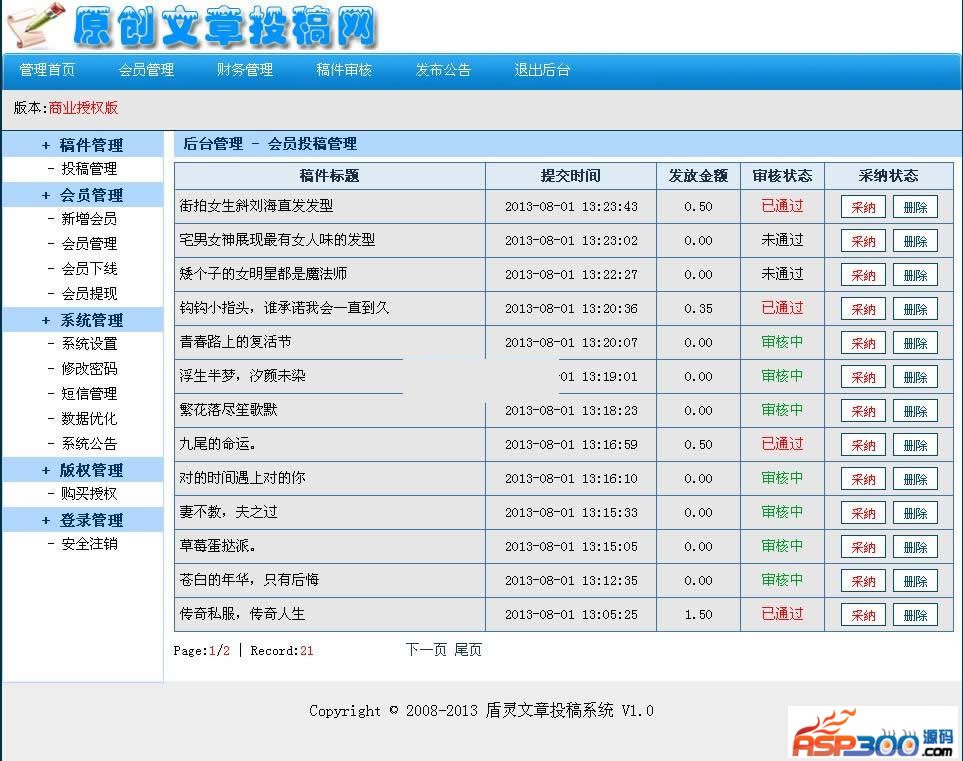This screenshot has width=963, height=761.
Task: Click 已通过 status of 九尾的命运 row
Action: [782, 444]
